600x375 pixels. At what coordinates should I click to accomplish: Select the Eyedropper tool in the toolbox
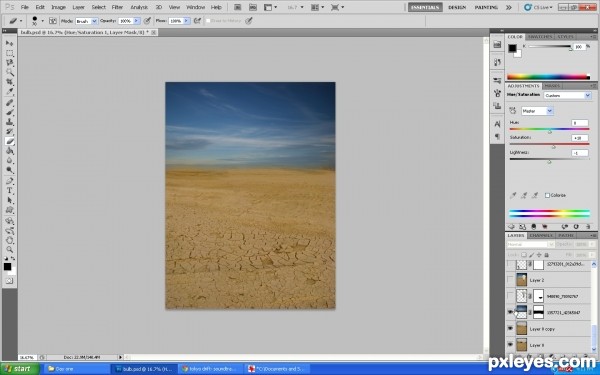[10, 91]
